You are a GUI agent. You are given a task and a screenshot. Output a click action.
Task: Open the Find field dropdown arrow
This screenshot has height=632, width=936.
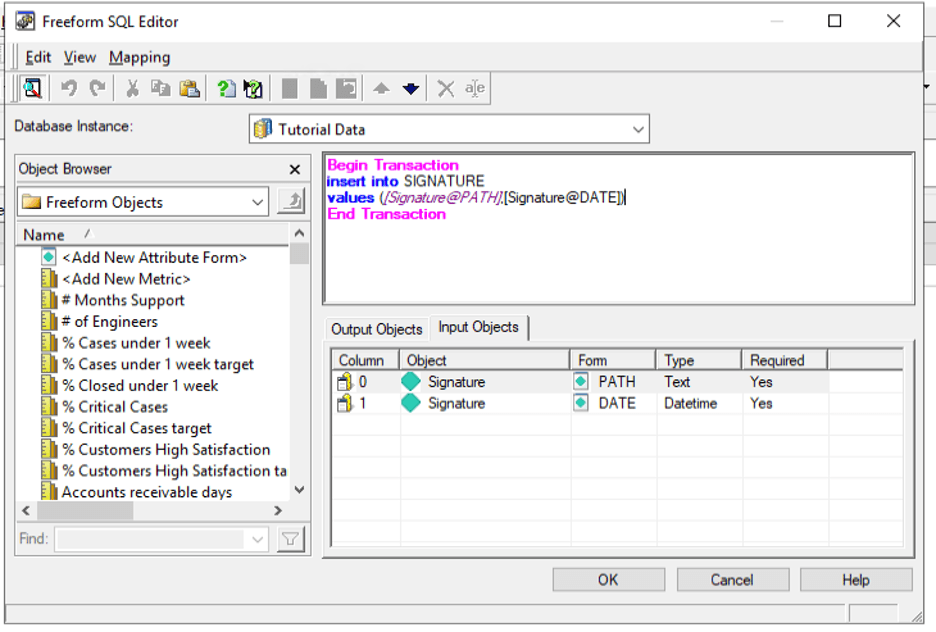point(258,539)
